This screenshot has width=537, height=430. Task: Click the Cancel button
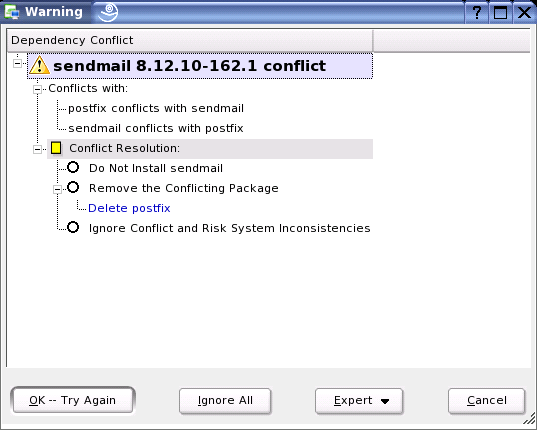click(x=486, y=401)
